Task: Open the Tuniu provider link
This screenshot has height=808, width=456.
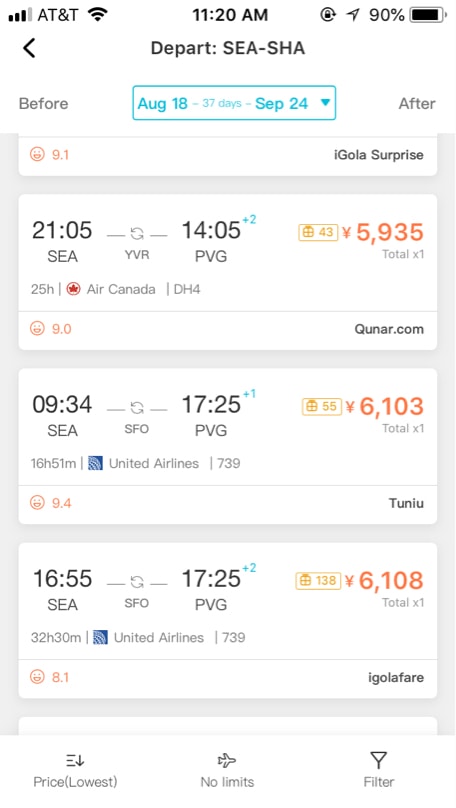Action: pyautogui.click(x=406, y=503)
